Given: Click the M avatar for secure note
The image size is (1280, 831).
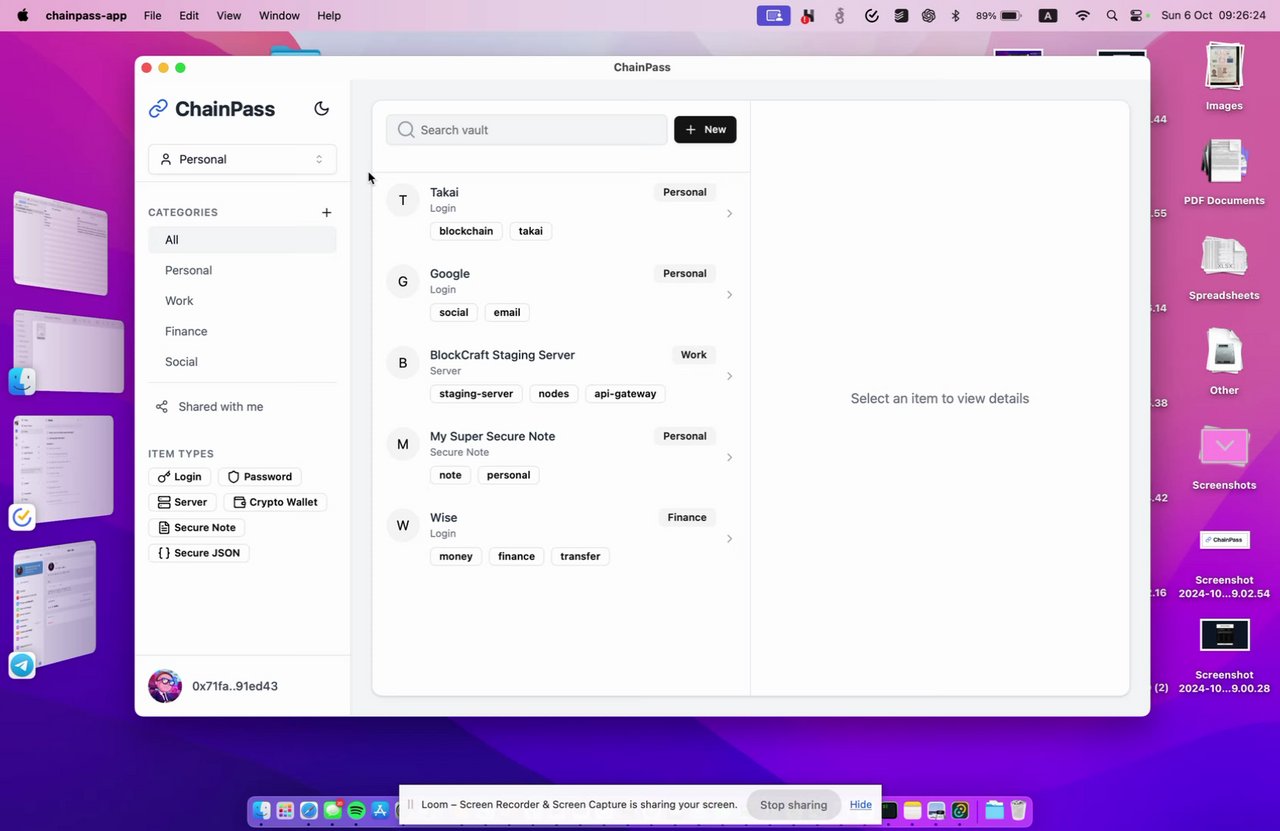Looking at the screenshot, I should click(403, 444).
